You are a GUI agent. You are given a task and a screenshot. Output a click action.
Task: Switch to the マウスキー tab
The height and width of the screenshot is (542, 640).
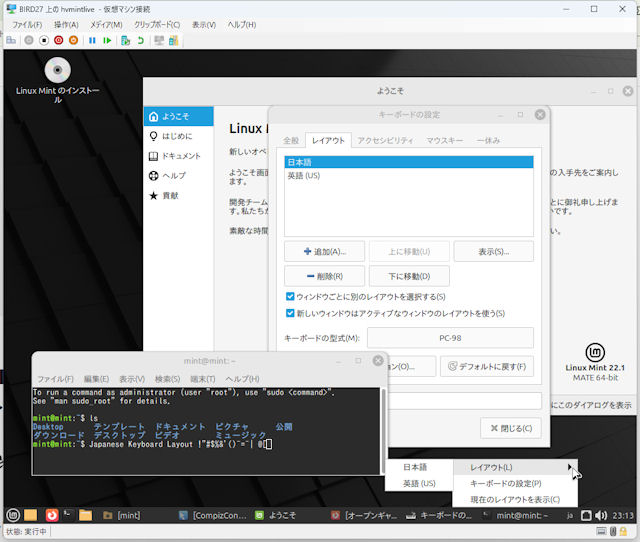[x=444, y=140]
